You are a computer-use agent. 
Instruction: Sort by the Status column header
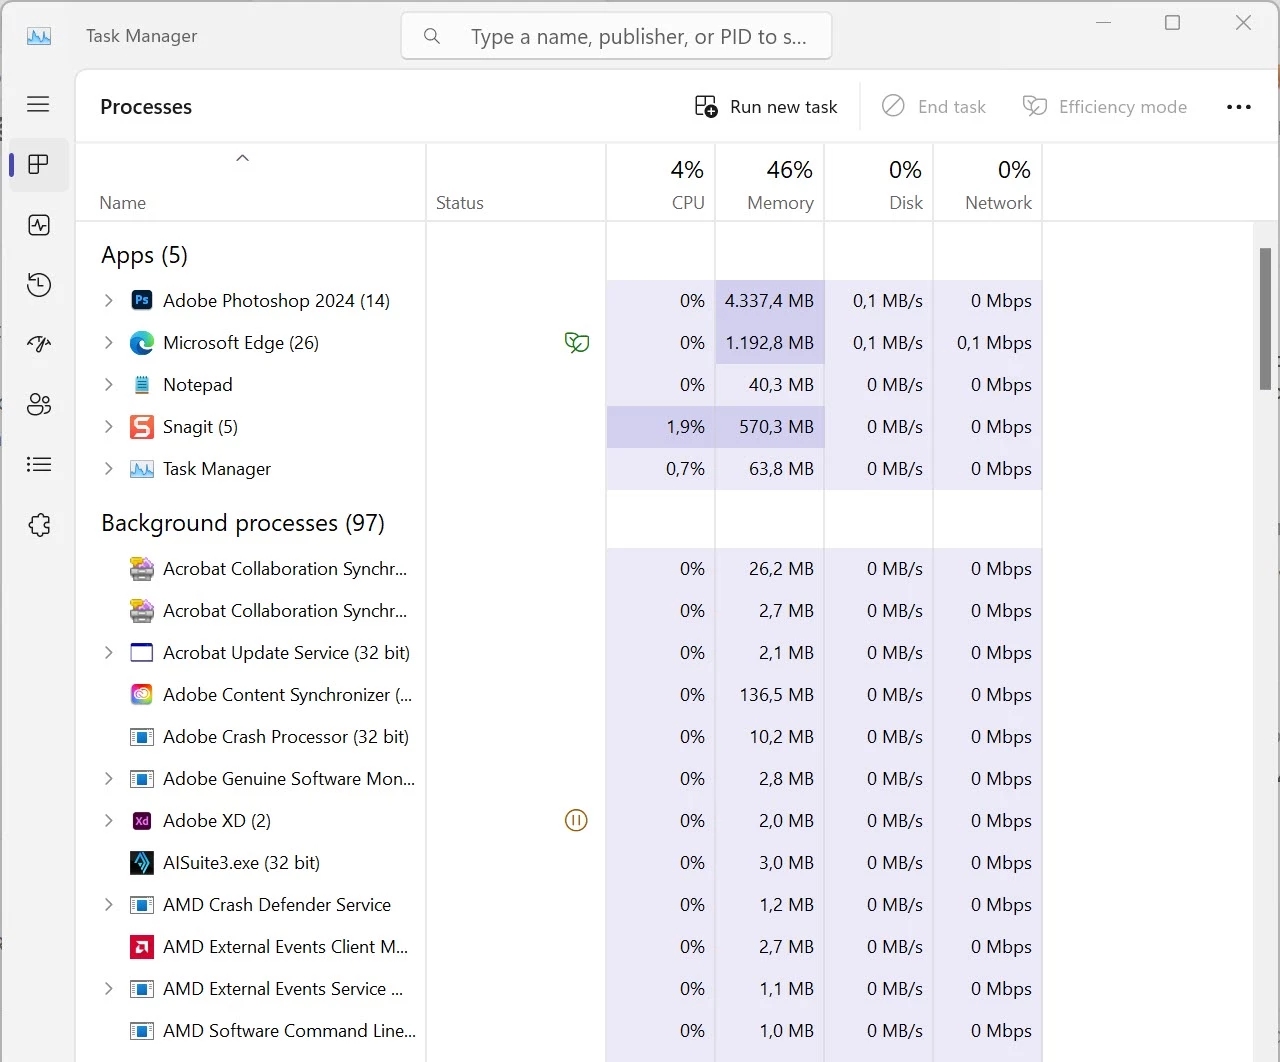[516, 183]
